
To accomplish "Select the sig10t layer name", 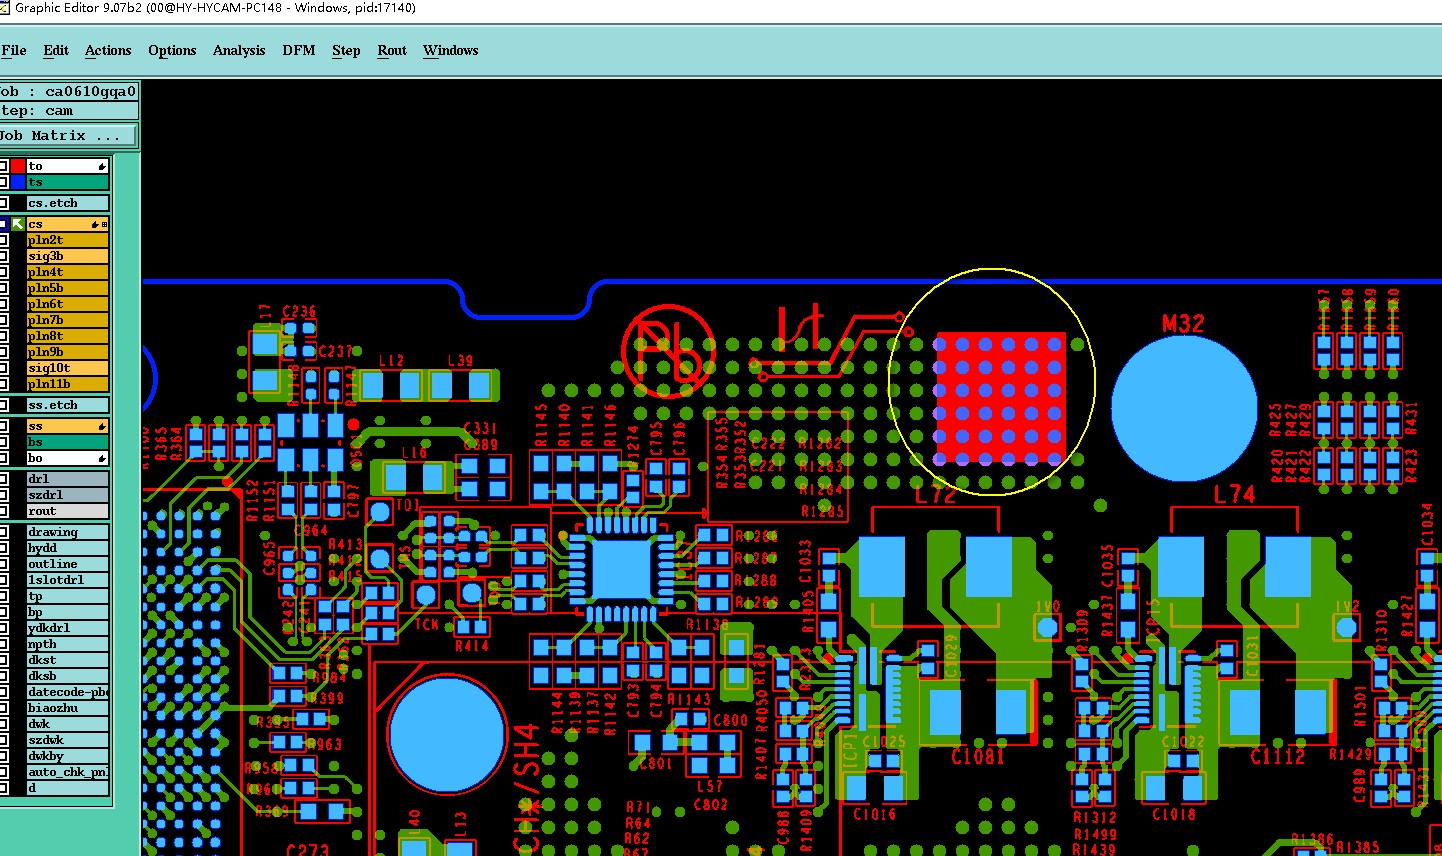I will tap(67, 368).
